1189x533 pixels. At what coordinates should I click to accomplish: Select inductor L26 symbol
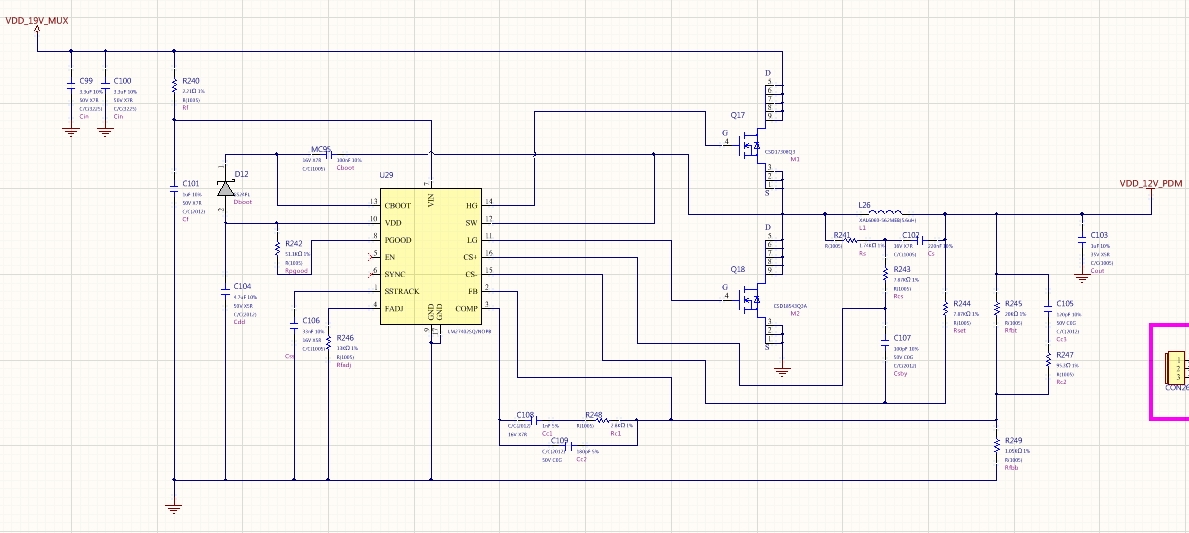pos(880,213)
